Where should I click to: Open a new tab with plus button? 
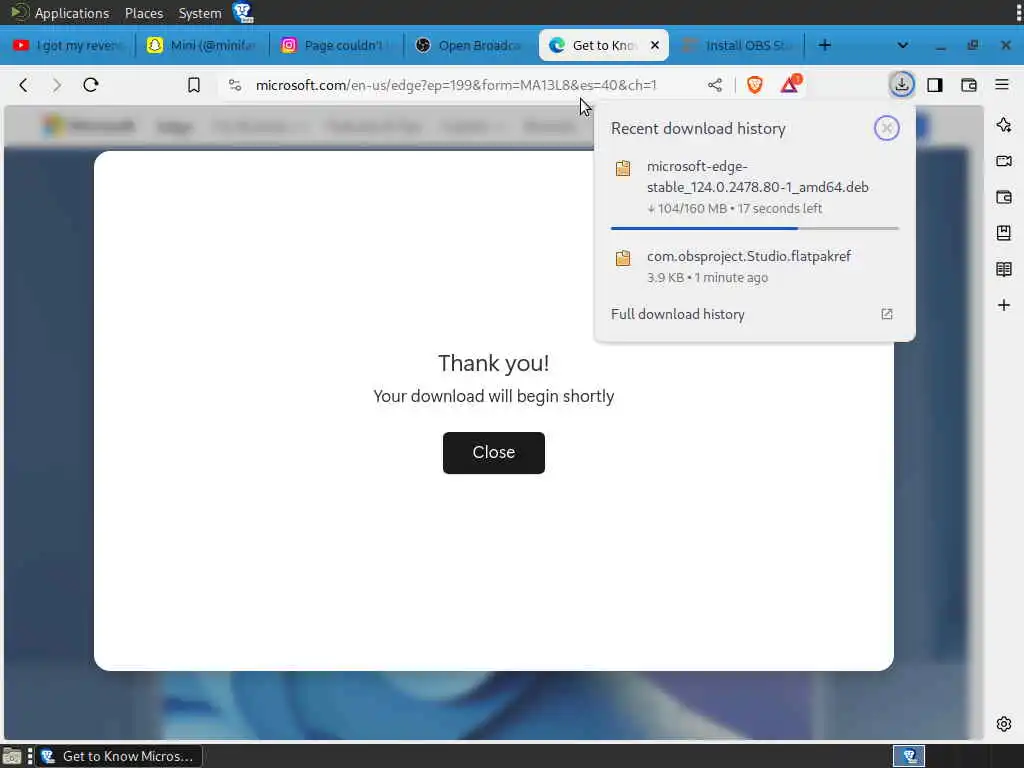coord(825,45)
